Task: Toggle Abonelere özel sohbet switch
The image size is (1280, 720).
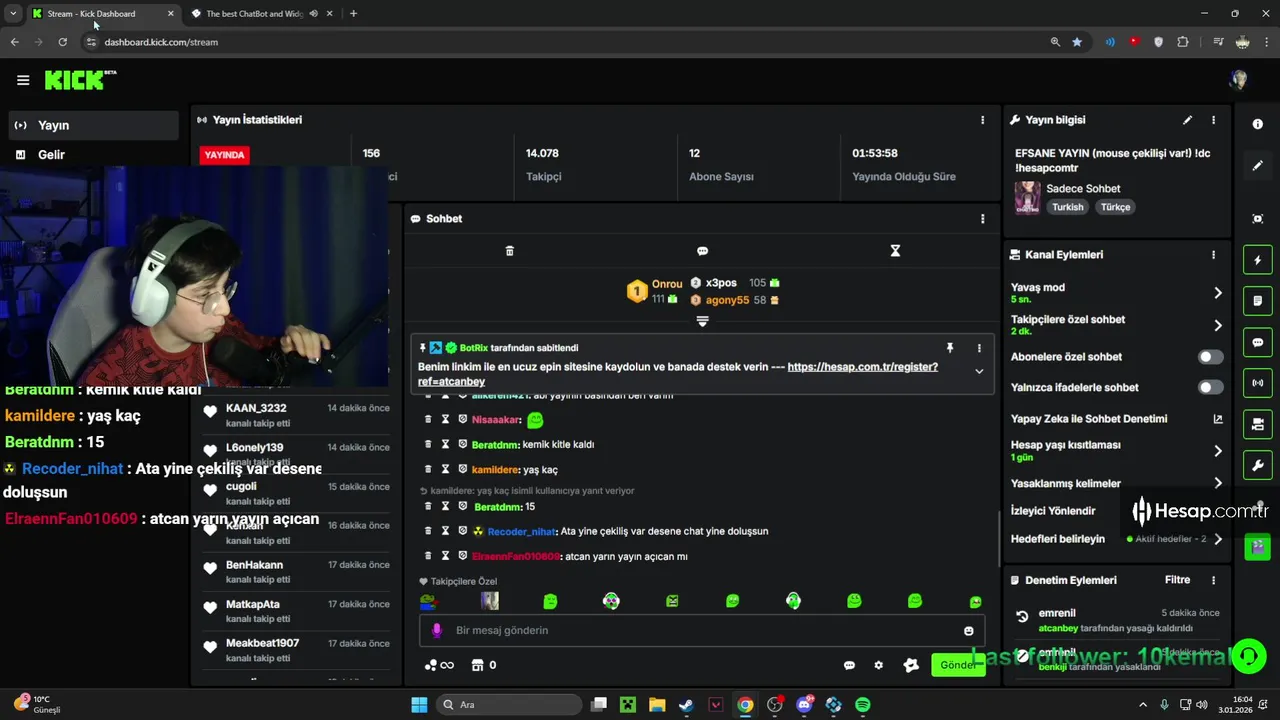Action: [x=1210, y=357]
